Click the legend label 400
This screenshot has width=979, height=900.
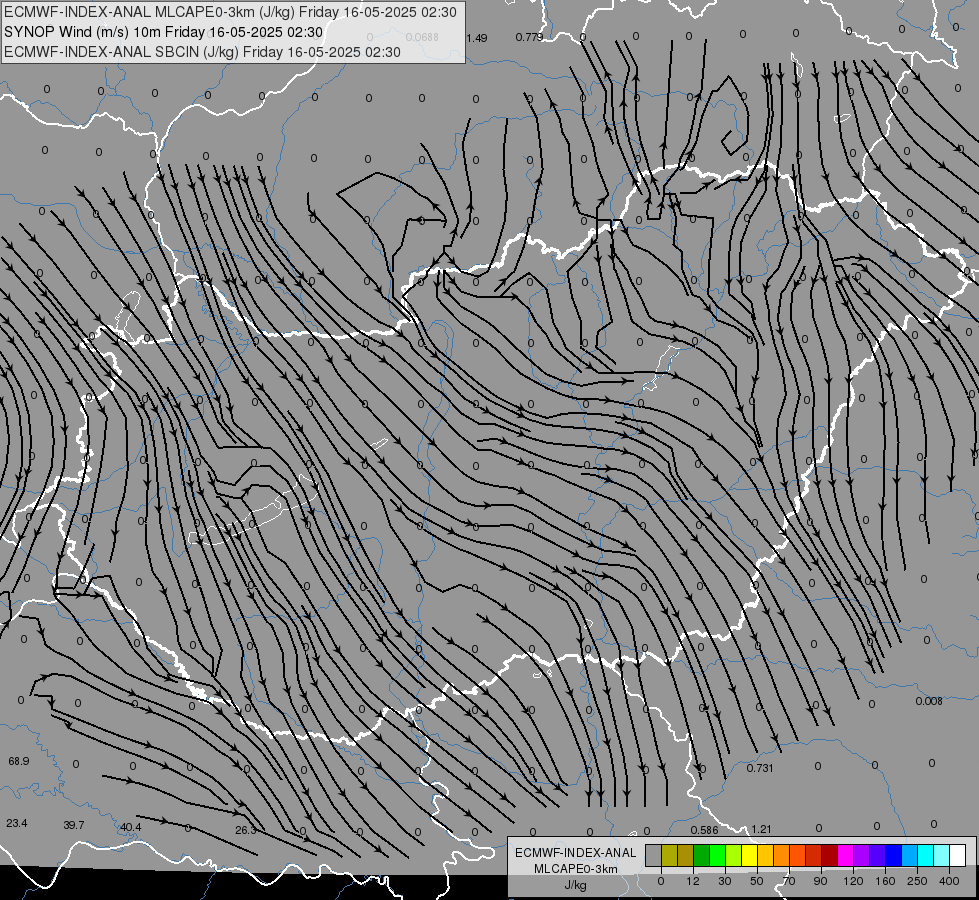click(x=949, y=881)
